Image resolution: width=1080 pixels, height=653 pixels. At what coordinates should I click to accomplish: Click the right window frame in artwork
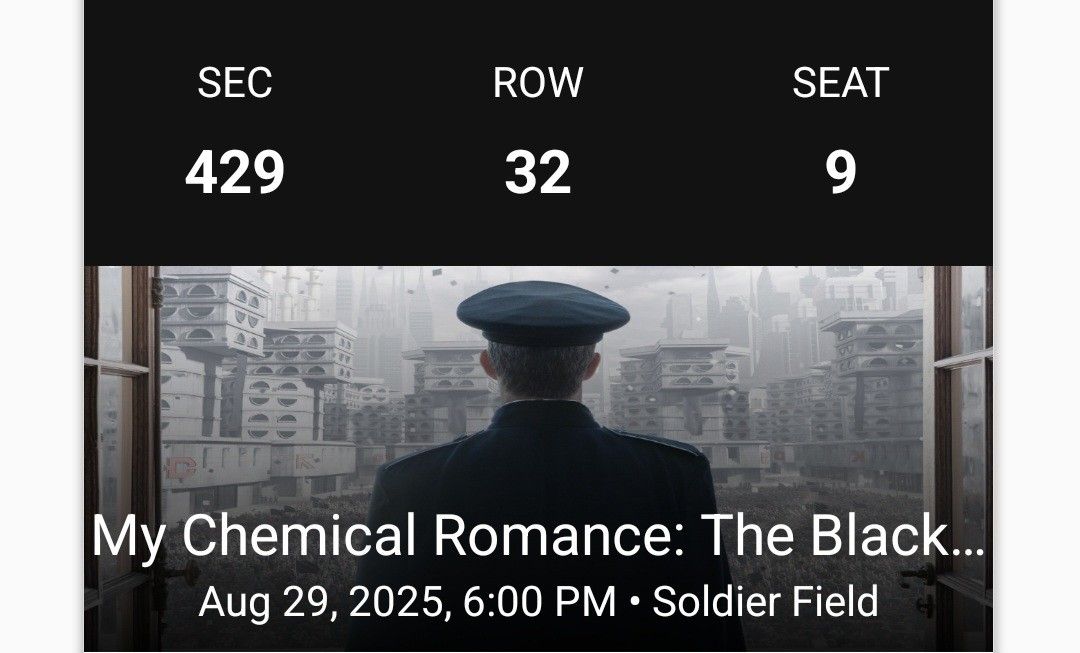(962, 400)
